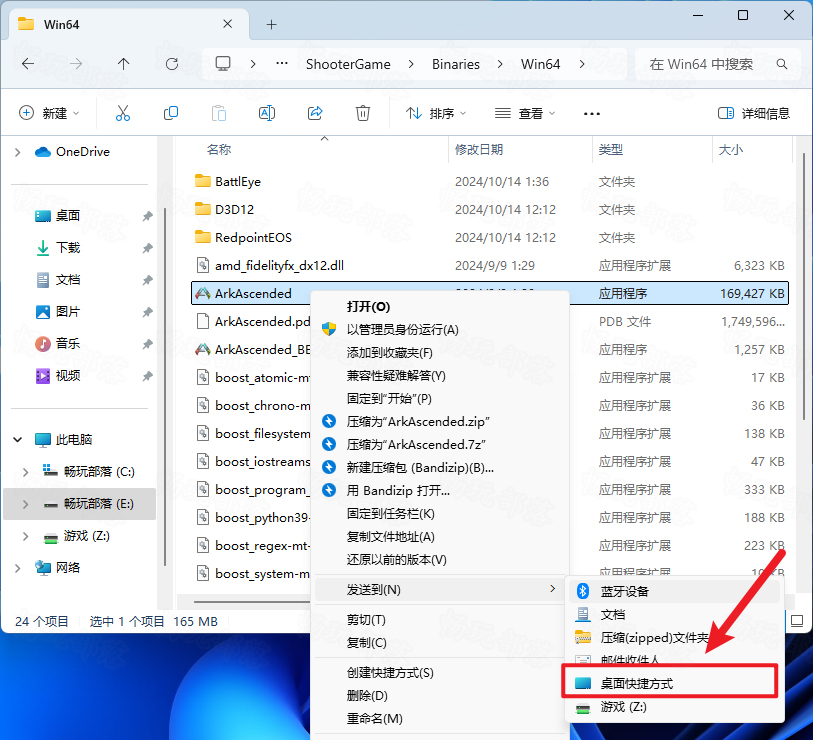Click 重命名(M) in context menu
813x740 pixels.
(440, 718)
